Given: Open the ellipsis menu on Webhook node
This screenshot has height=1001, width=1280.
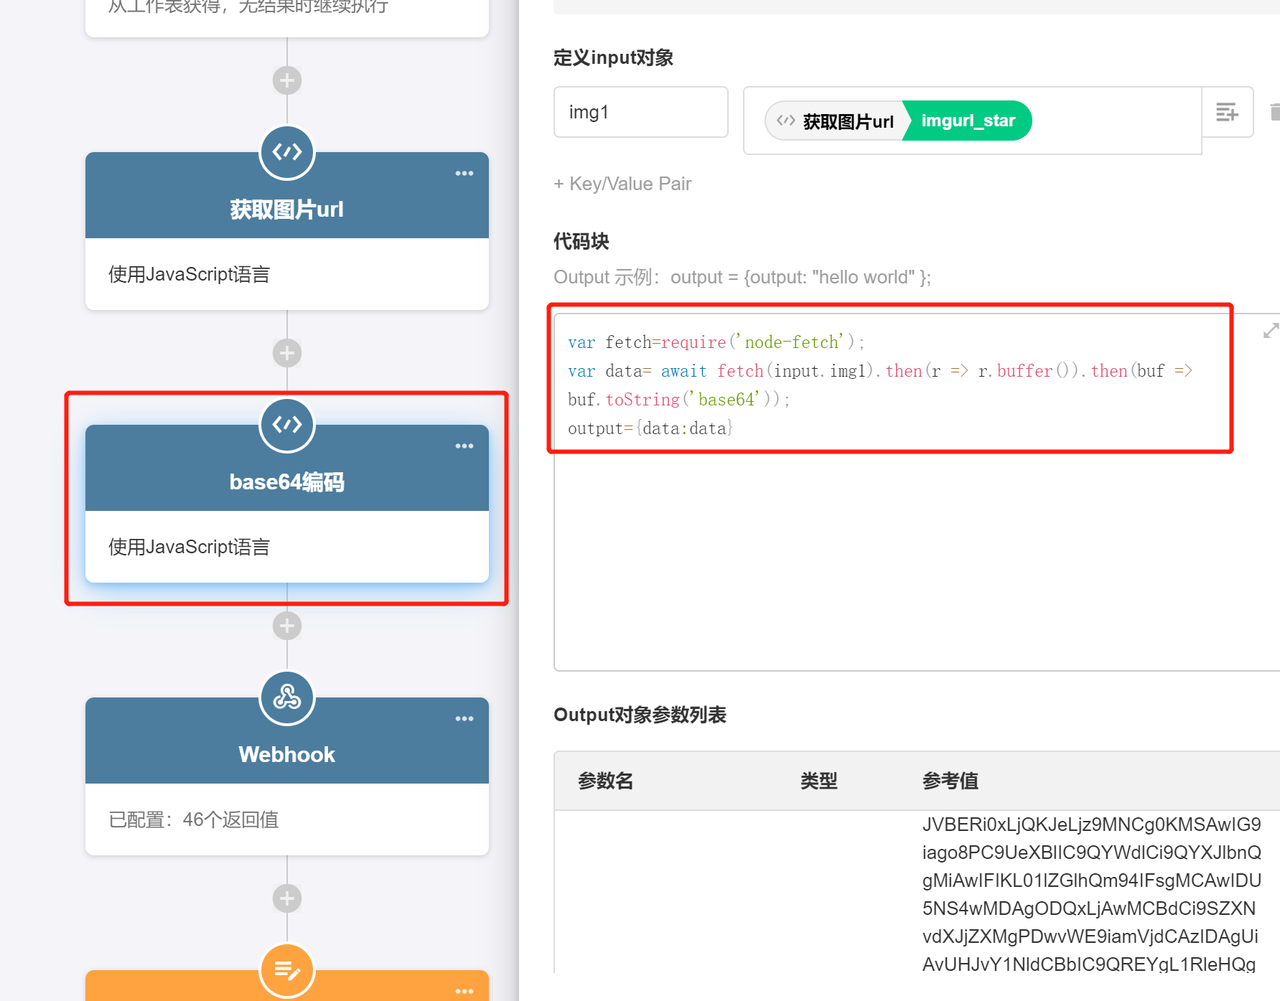Looking at the screenshot, I should [x=464, y=718].
